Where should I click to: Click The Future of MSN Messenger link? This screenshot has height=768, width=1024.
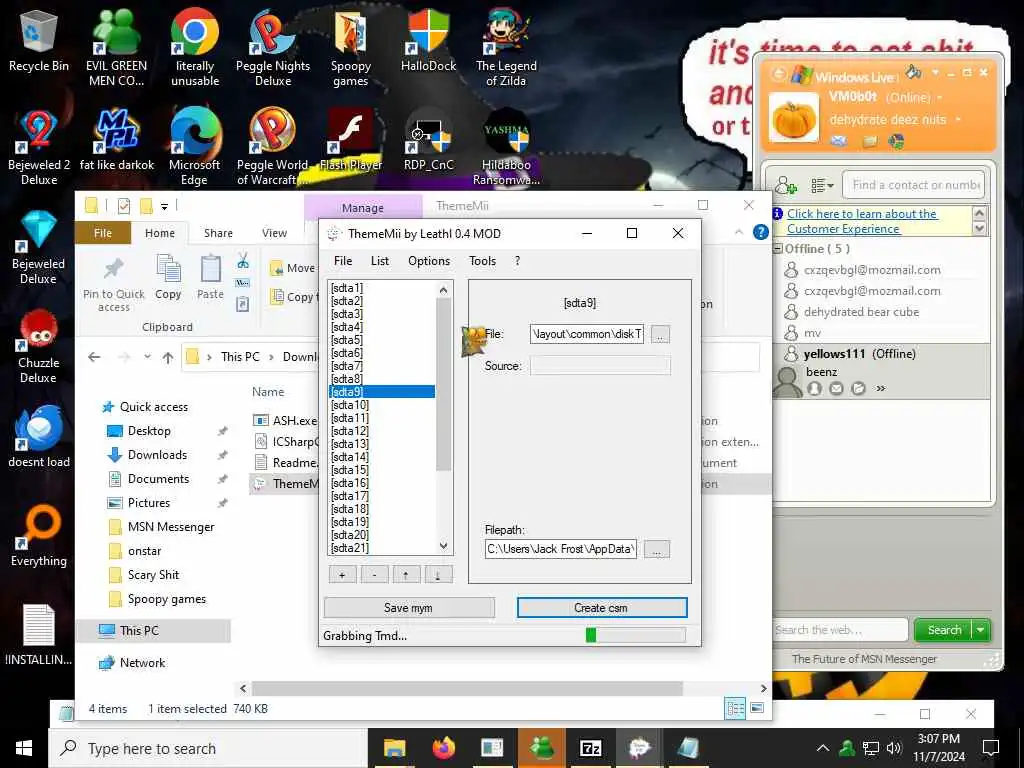pyautogui.click(x=864, y=659)
